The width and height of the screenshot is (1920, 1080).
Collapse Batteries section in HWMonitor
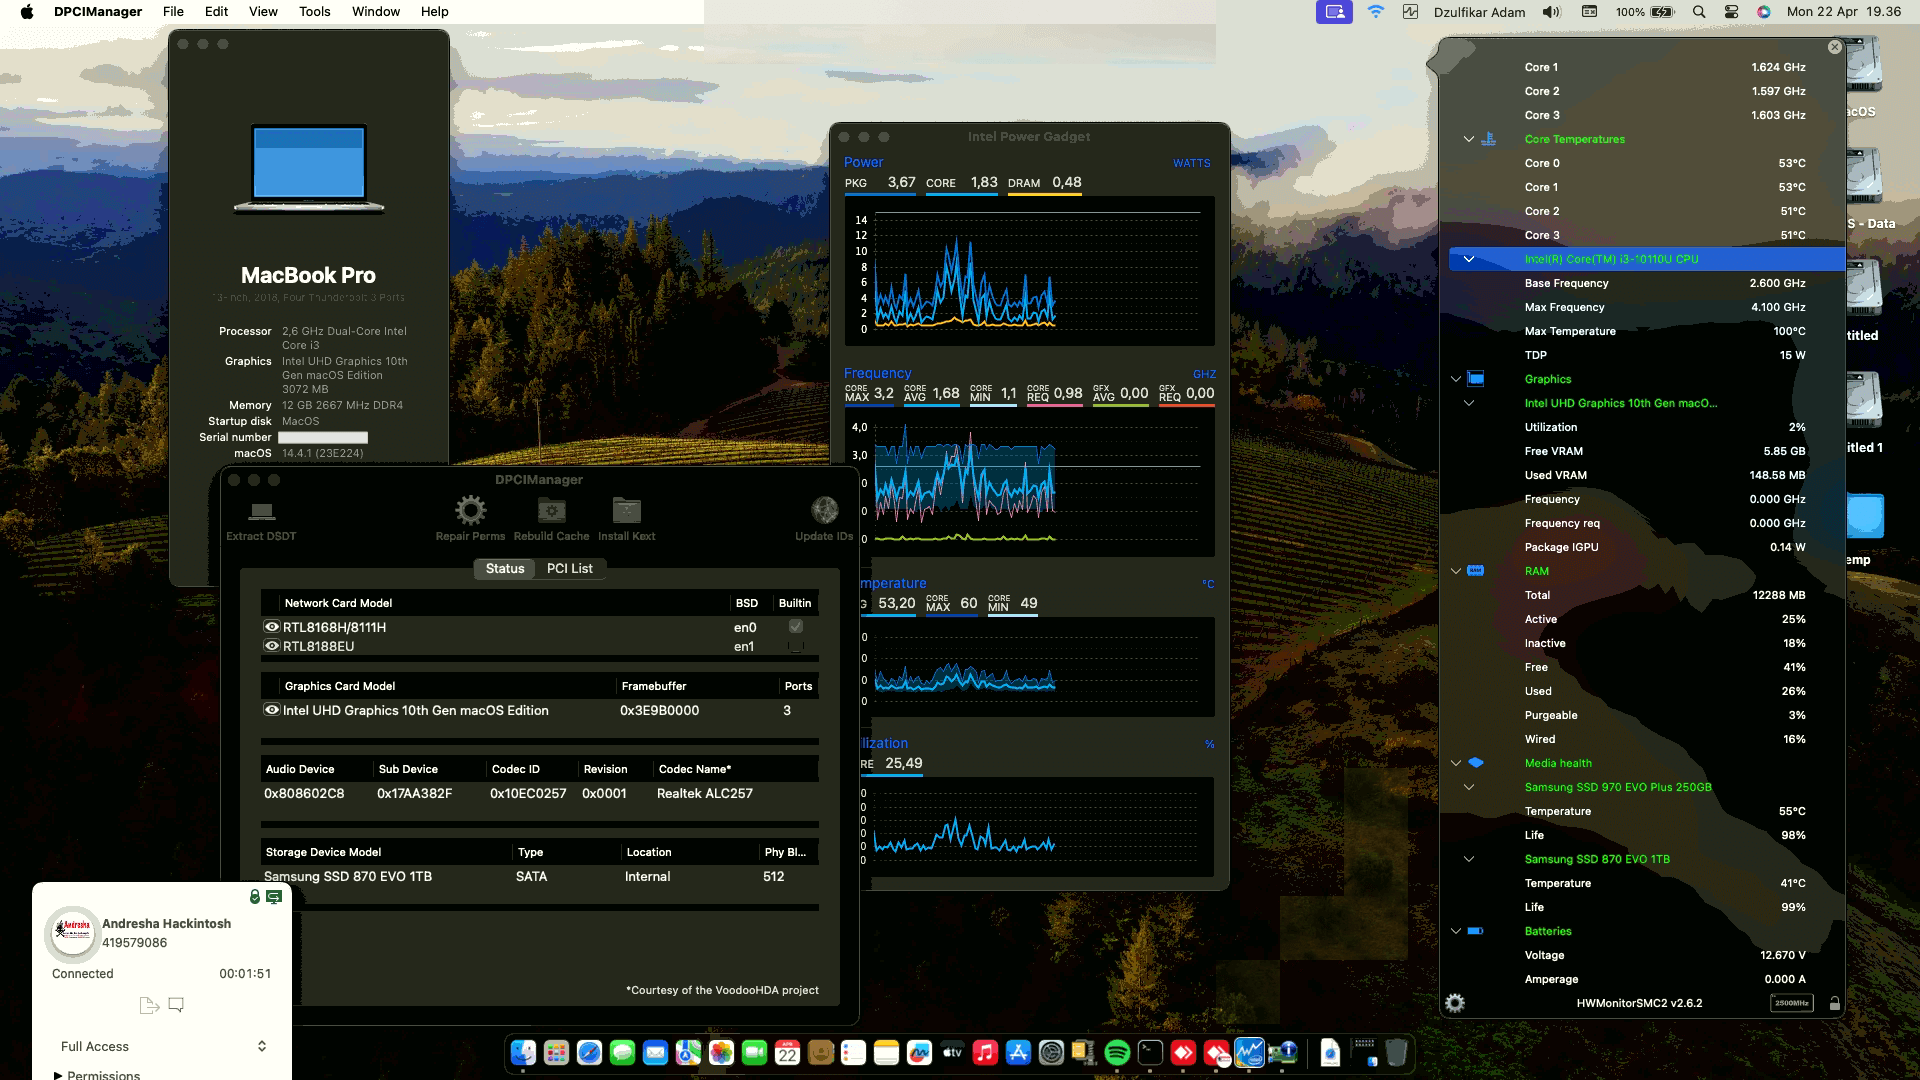point(1456,931)
